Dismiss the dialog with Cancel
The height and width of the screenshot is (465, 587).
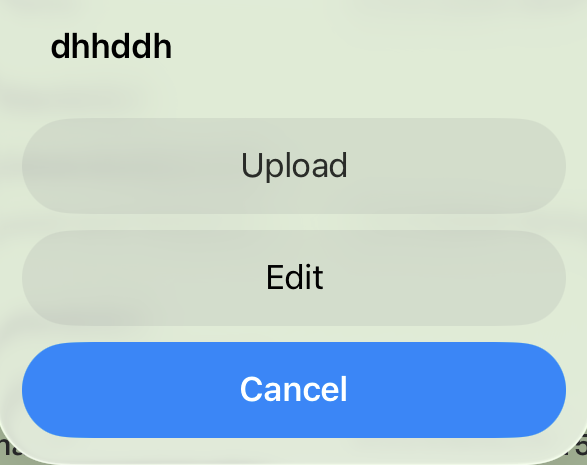[294, 390]
